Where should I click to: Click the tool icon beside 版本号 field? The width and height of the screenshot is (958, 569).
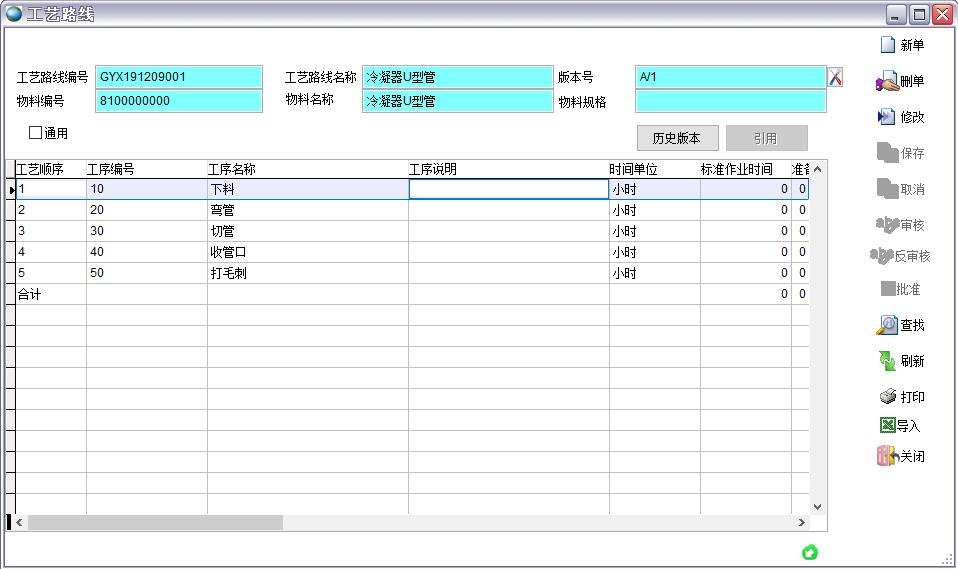836,77
